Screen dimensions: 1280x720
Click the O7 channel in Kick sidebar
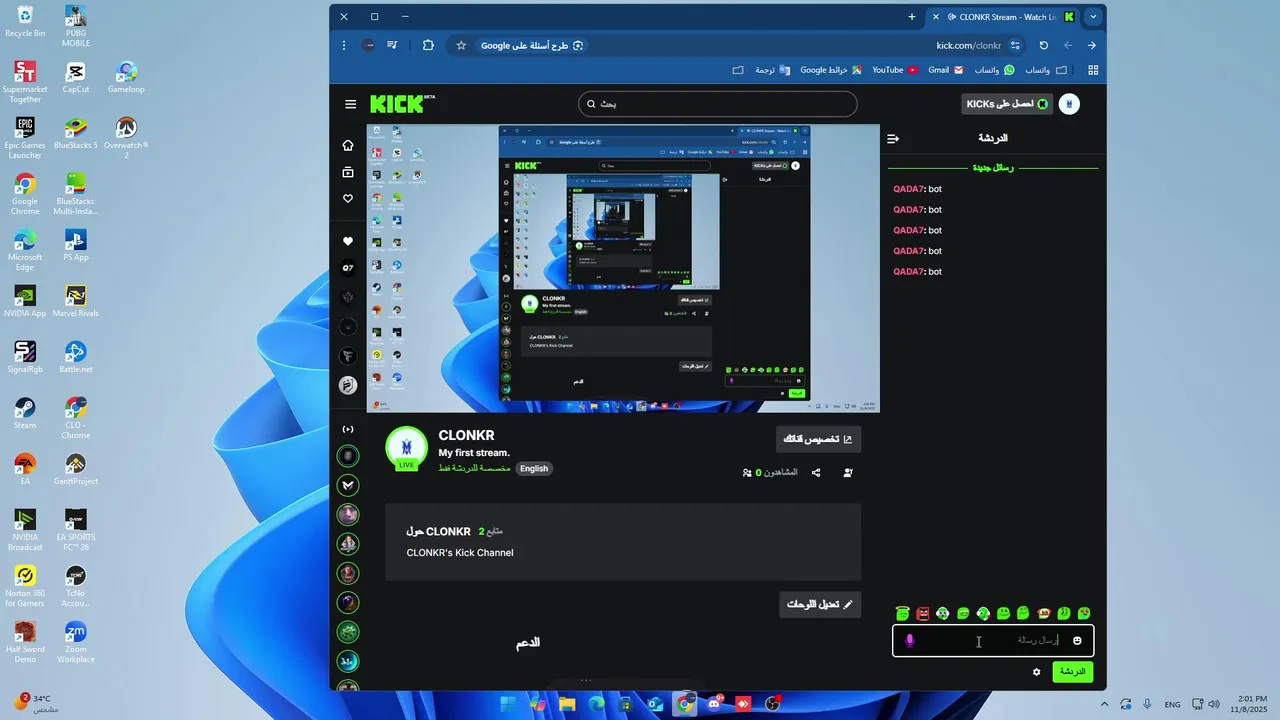[x=348, y=267]
